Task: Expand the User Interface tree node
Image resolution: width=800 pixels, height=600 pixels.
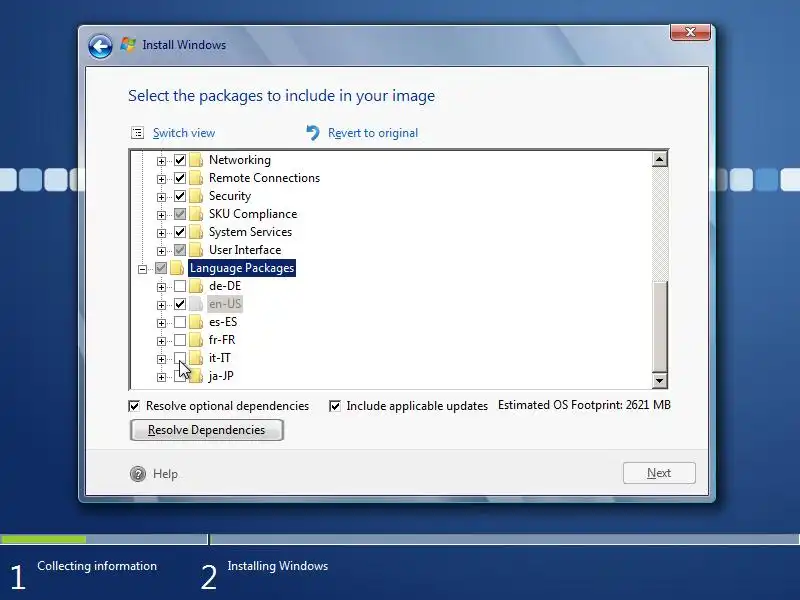Action: click(161, 251)
